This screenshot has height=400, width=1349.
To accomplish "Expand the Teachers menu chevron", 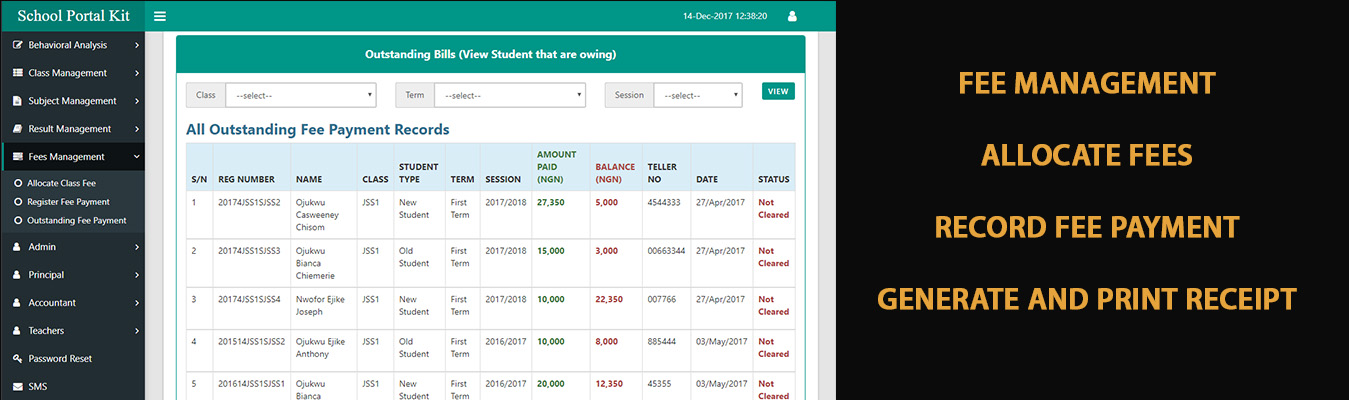I will 136,331.
